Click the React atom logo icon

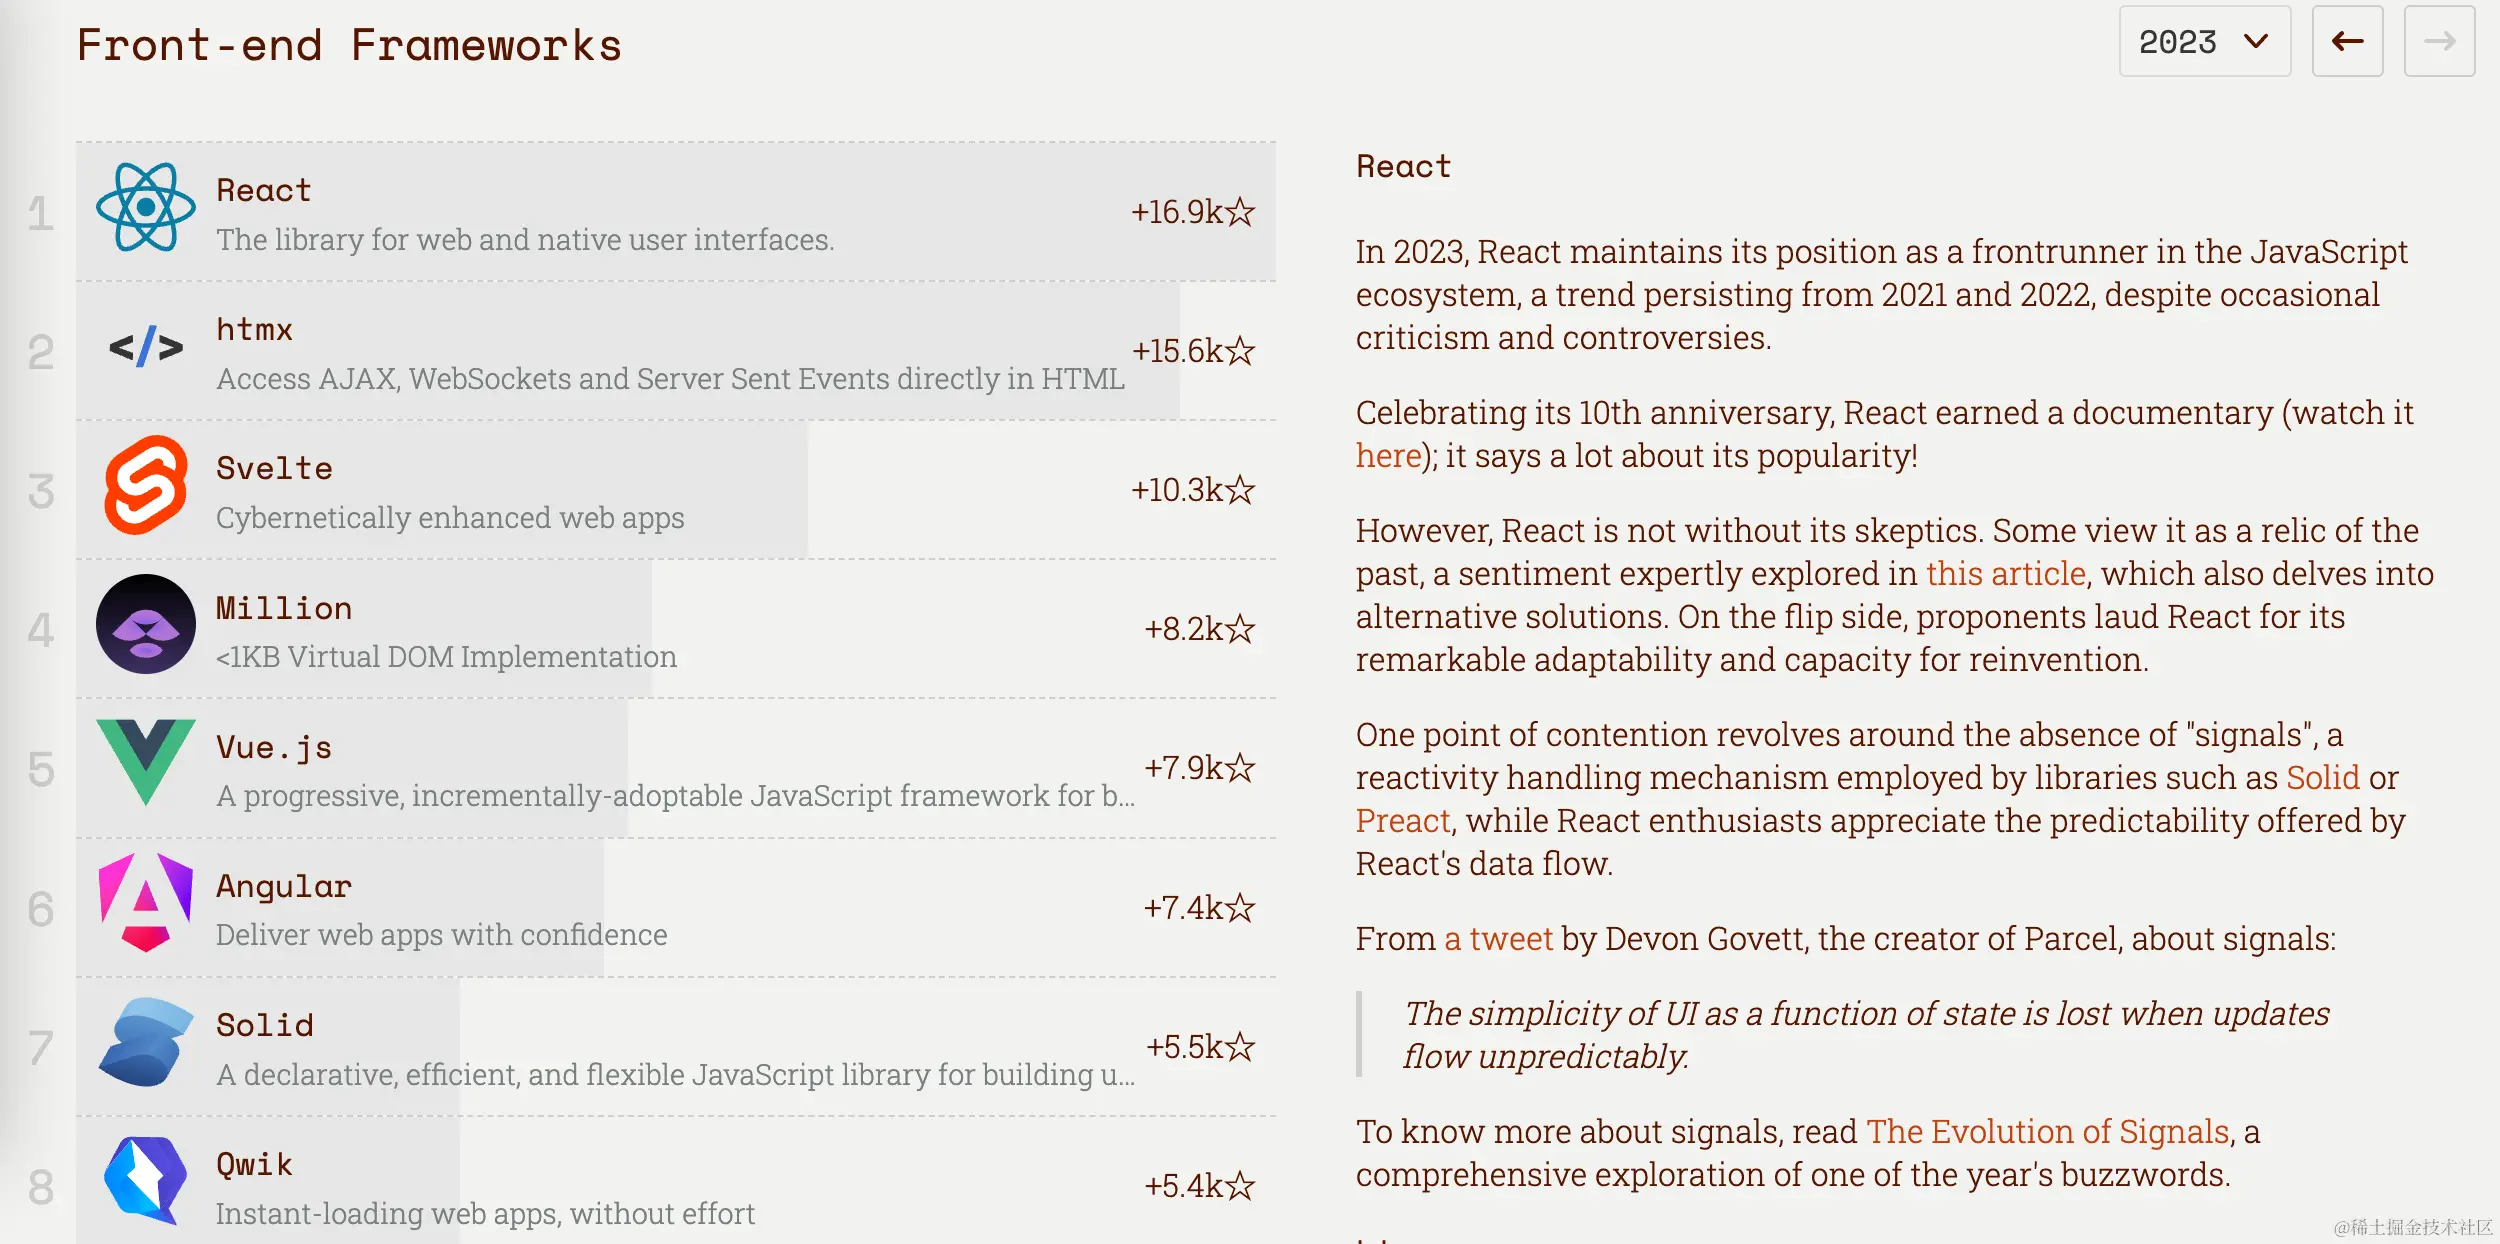click(146, 207)
